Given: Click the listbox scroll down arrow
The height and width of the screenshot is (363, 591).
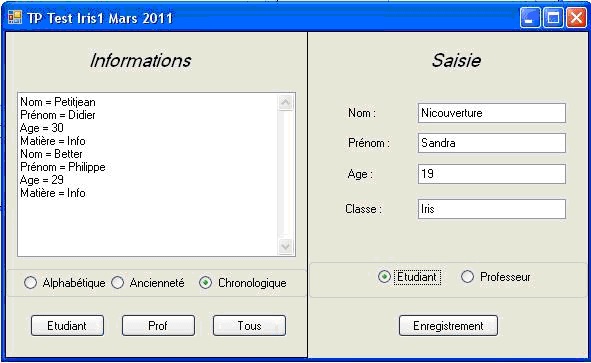Looking at the screenshot, I should [286, 247].
